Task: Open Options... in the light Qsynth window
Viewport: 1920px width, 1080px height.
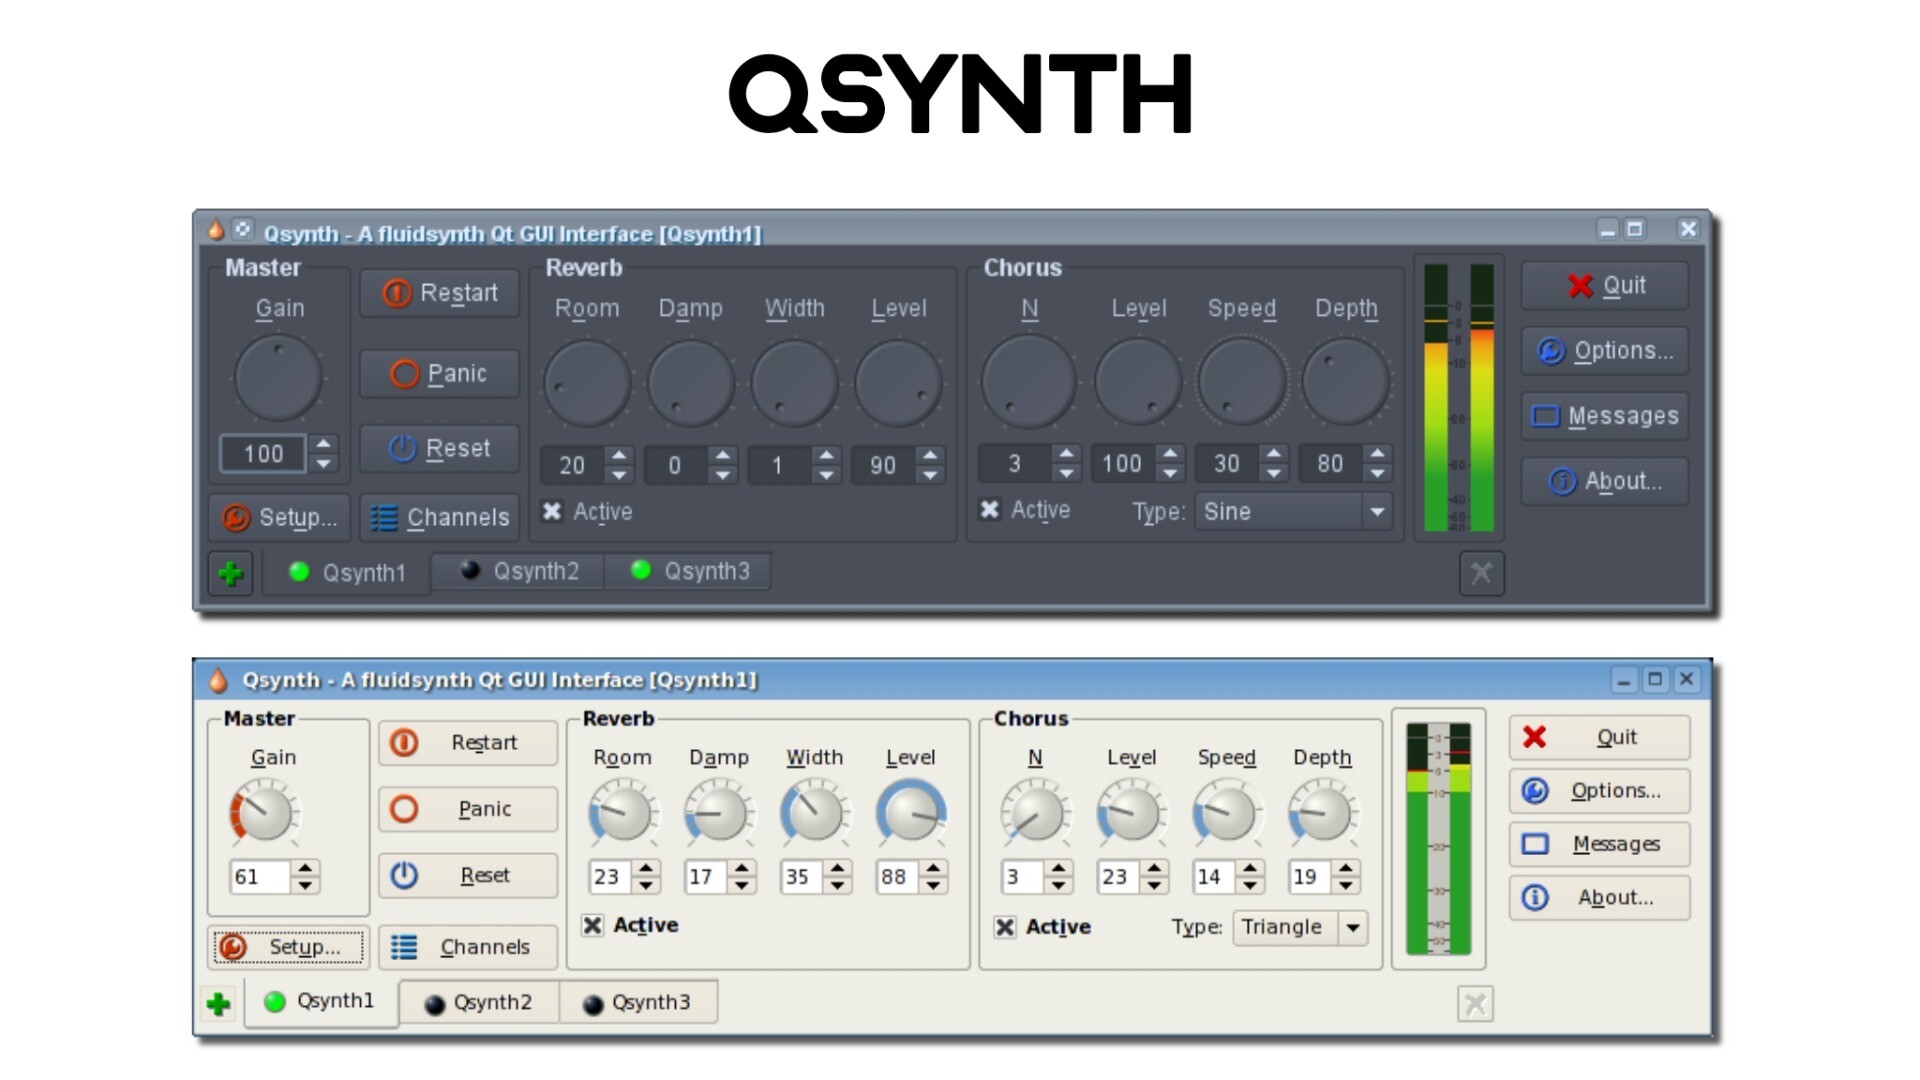Action: point(1599,791)
